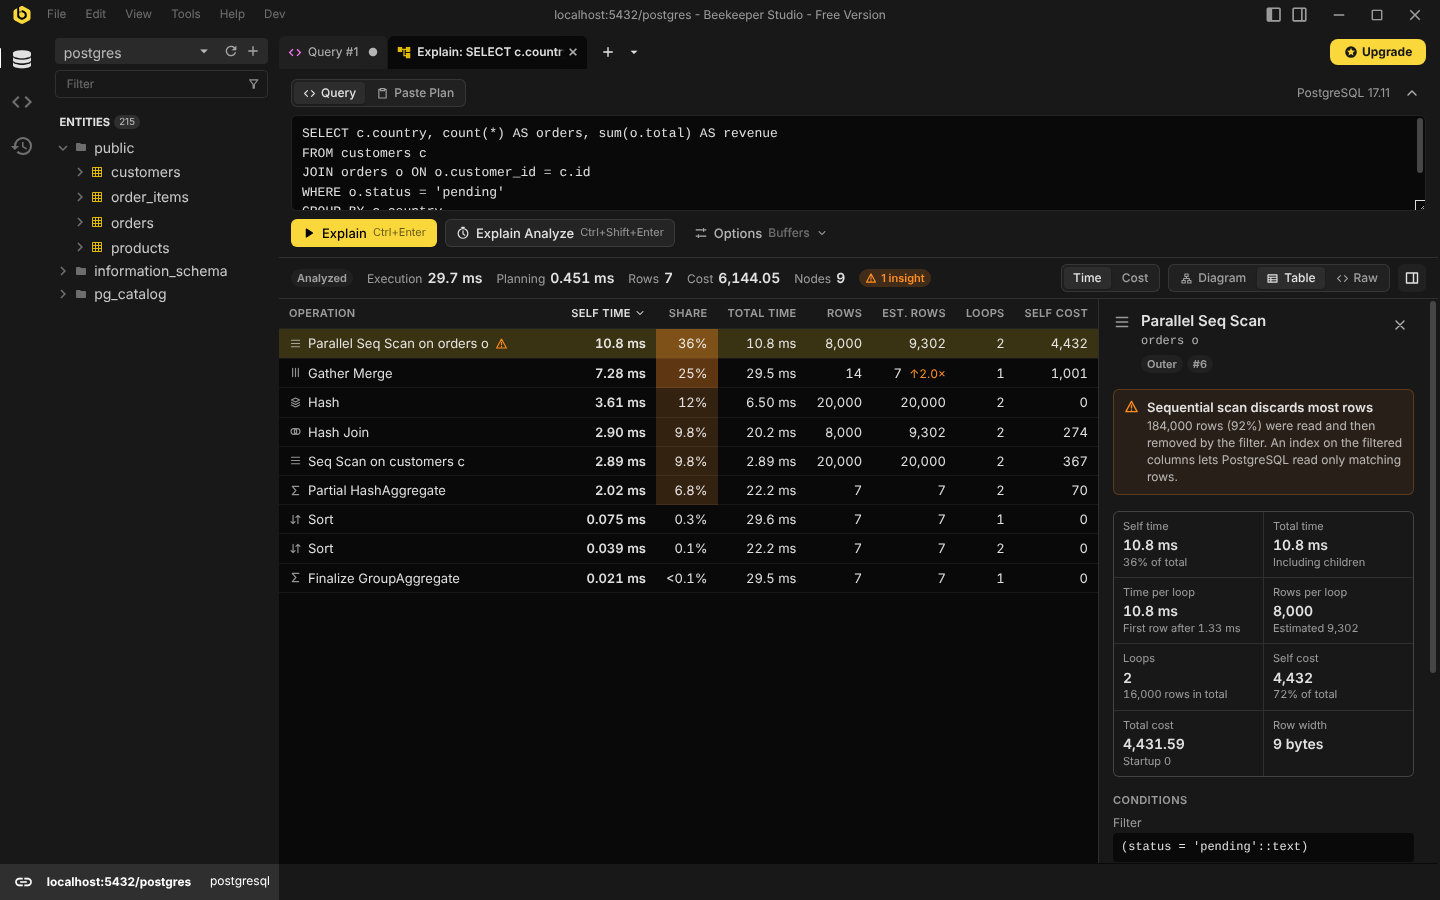Screen dimensions: 1440x900
Task: Switch metric to Cost
Action: (1135, 278)
